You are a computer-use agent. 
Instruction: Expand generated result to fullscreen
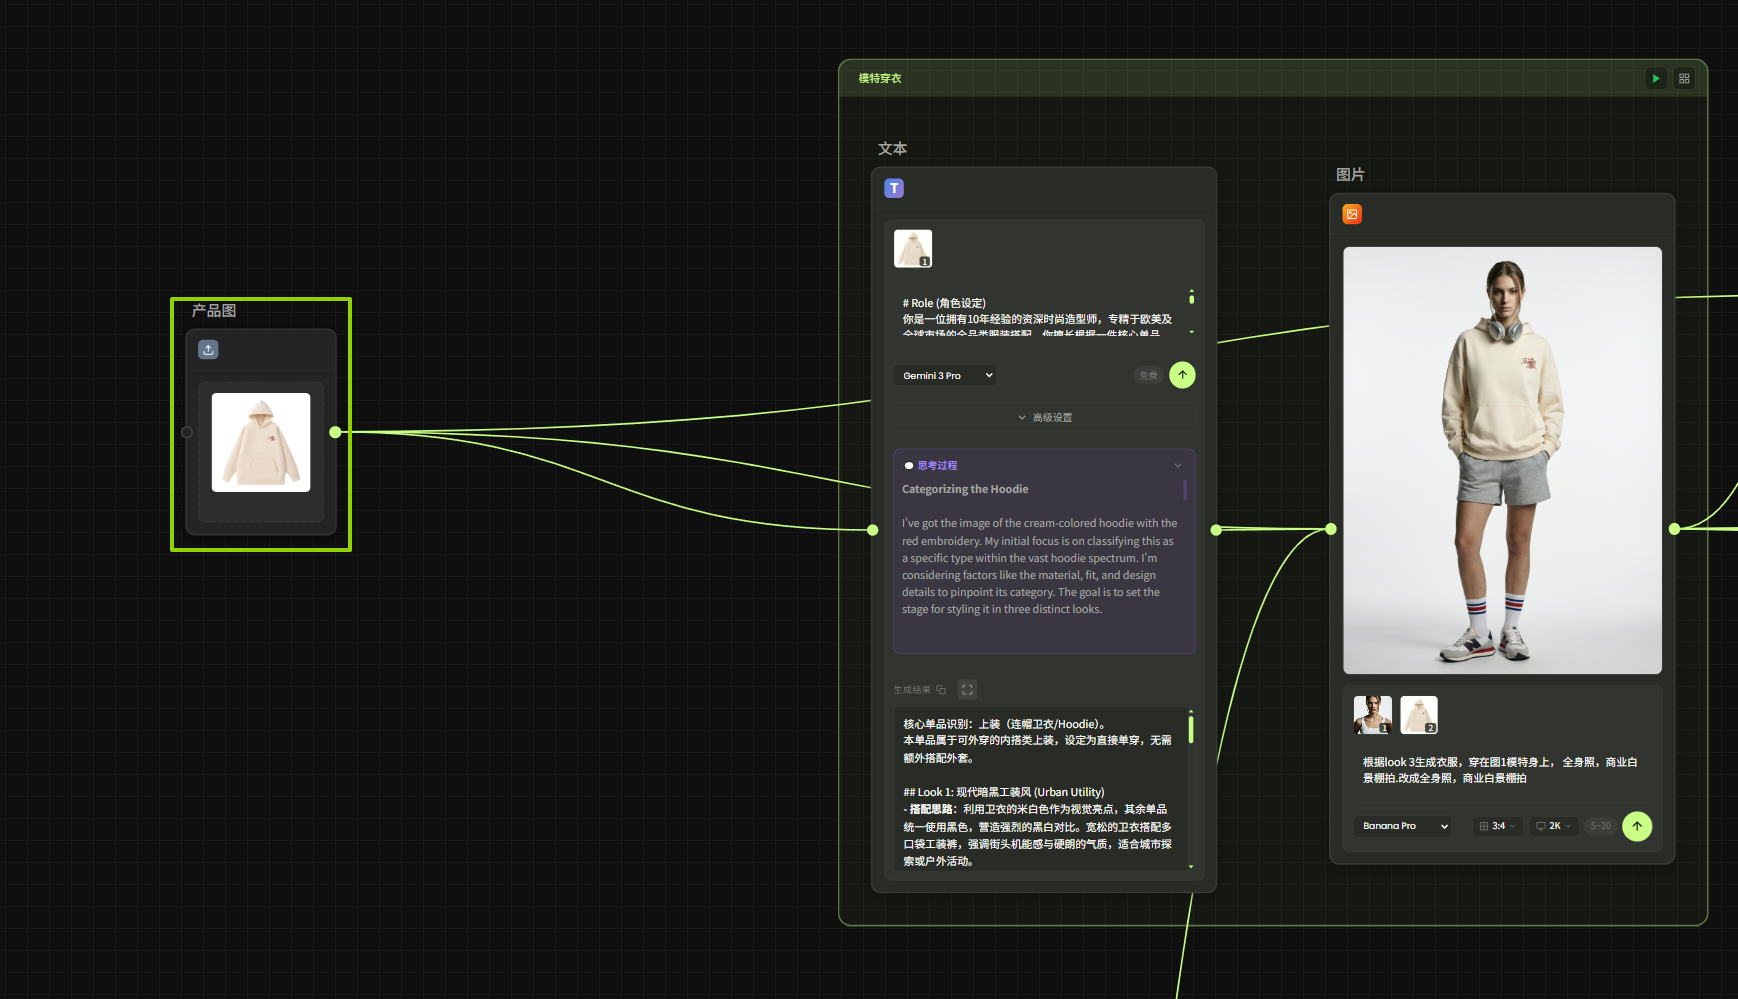(967, 690)
